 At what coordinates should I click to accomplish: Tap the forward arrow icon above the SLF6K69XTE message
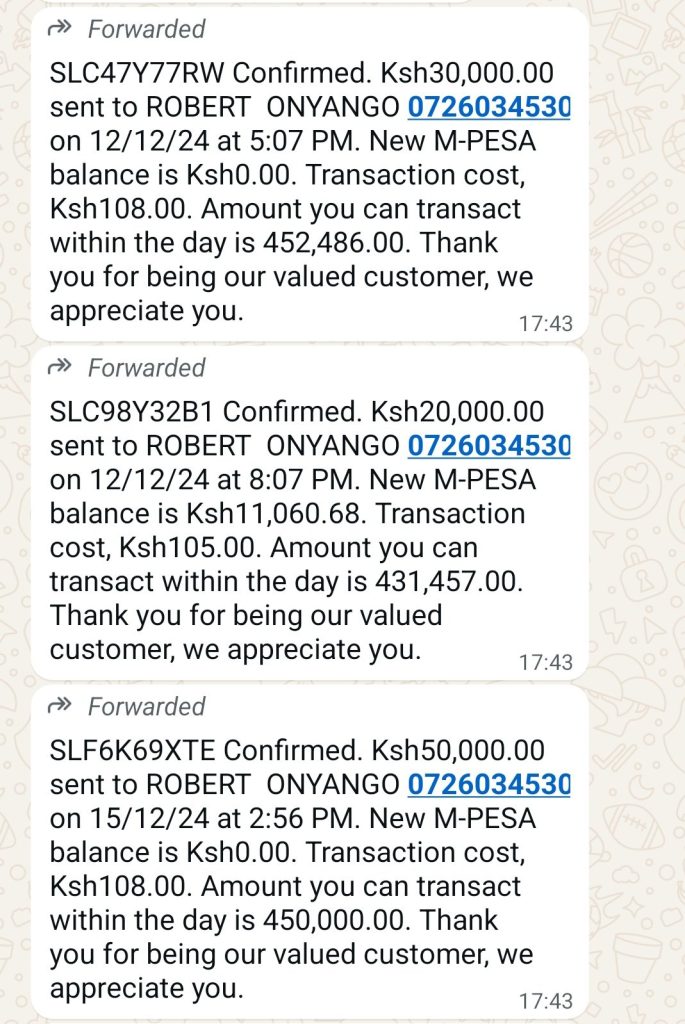(61, 706)
